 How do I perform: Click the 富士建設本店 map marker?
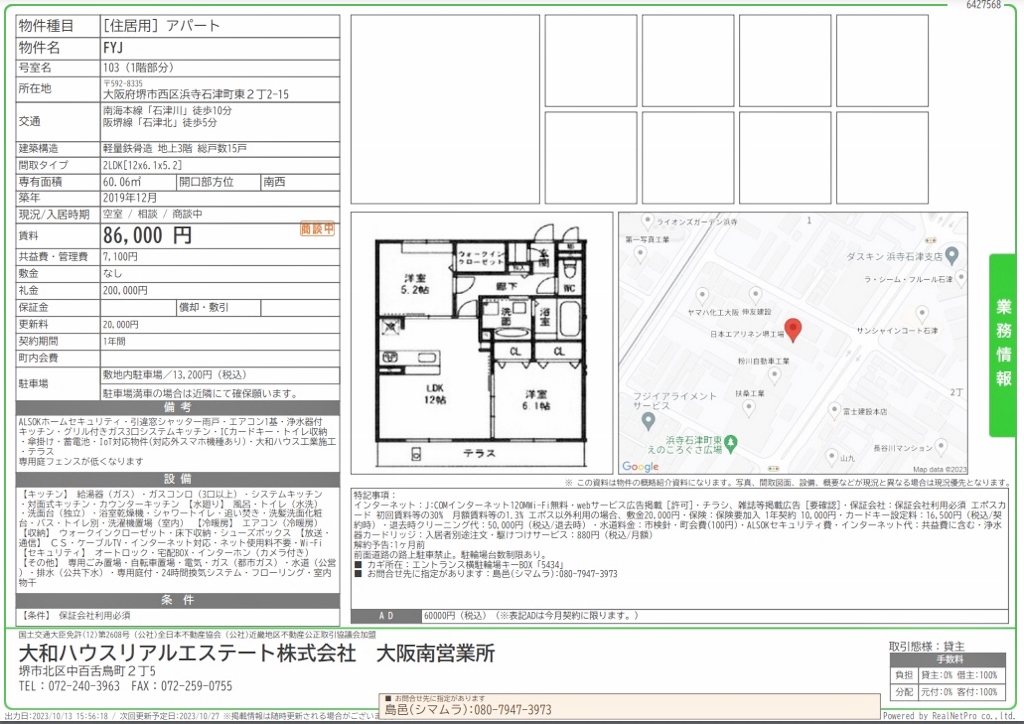point(833,411)
